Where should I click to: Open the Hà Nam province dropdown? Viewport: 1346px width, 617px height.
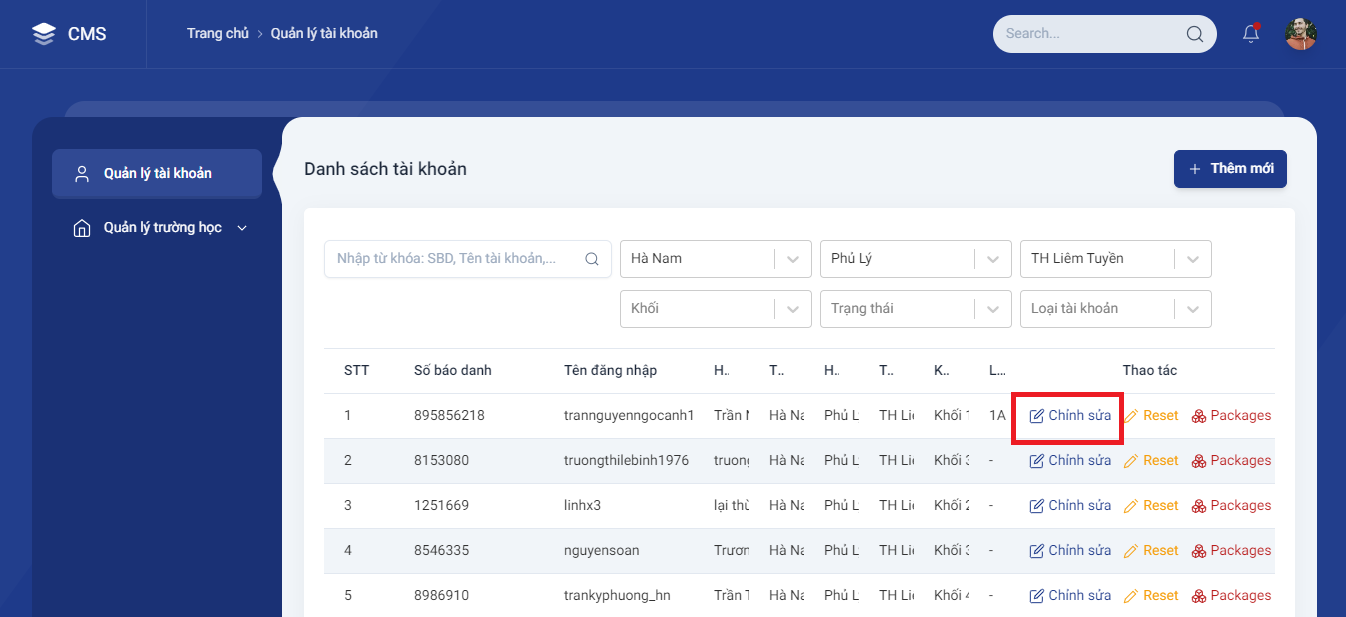pyautogui.click(x=716, y=259)
